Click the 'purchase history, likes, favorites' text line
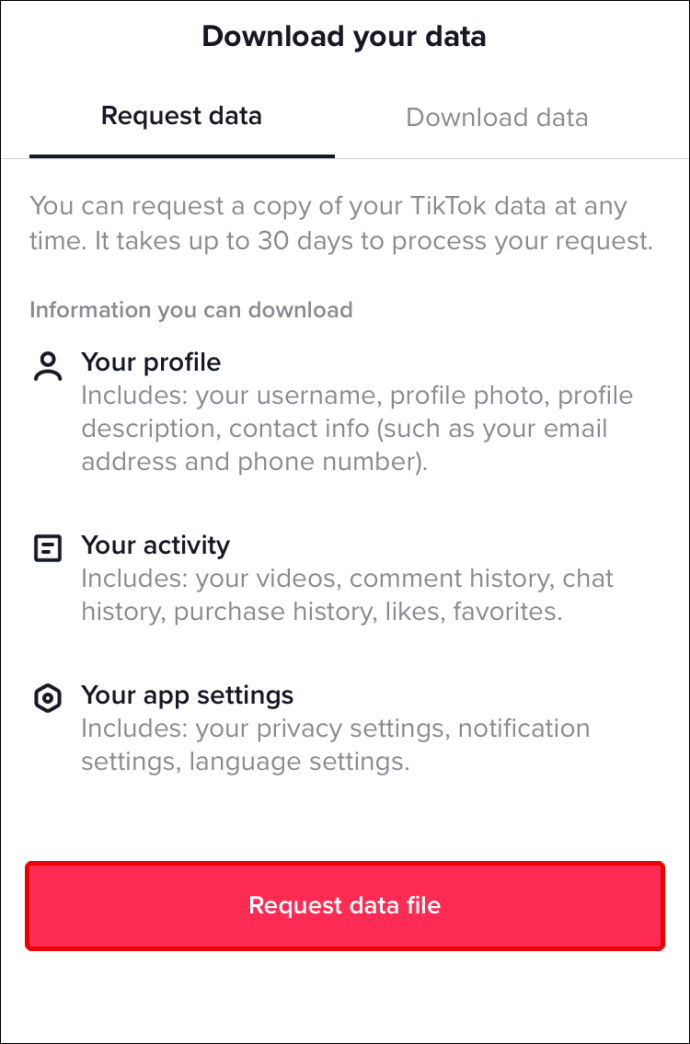Screen dimensions: 690x1044 [321, 612]
